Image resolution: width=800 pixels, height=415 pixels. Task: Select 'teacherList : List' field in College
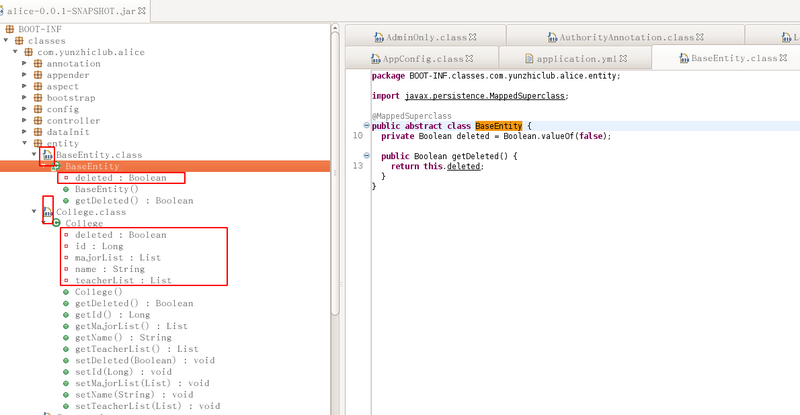[123, 280]
